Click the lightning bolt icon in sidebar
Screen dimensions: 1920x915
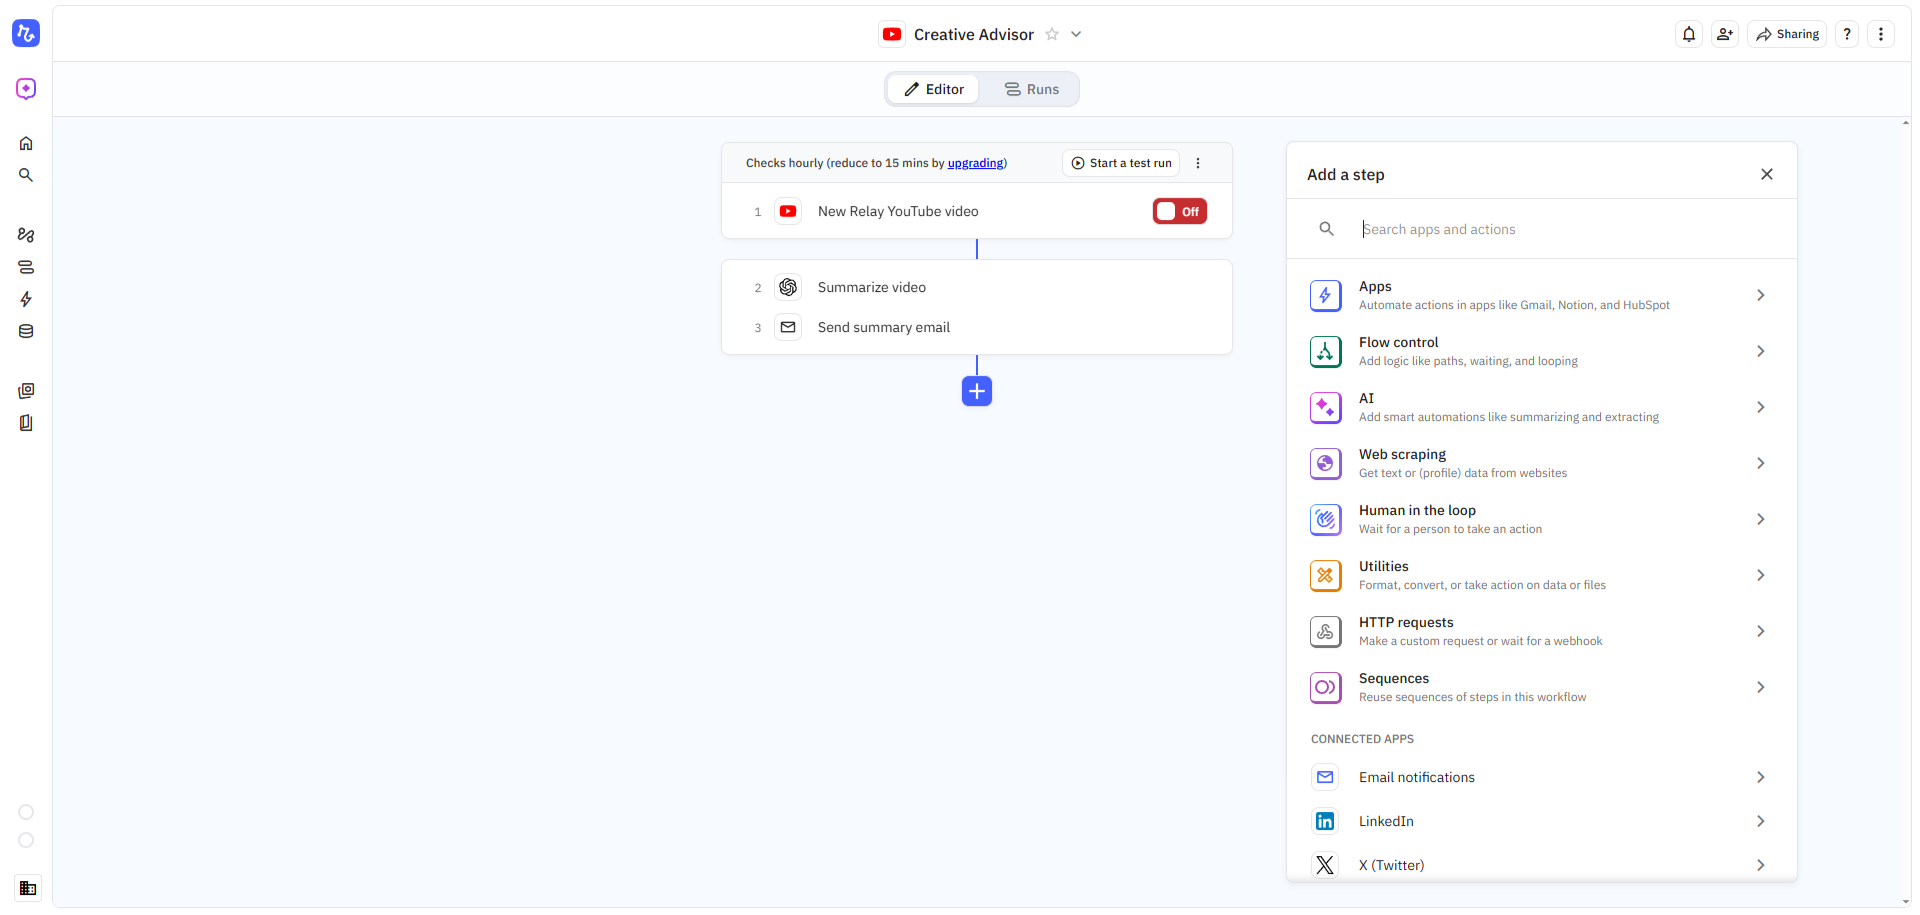point(26,299)
